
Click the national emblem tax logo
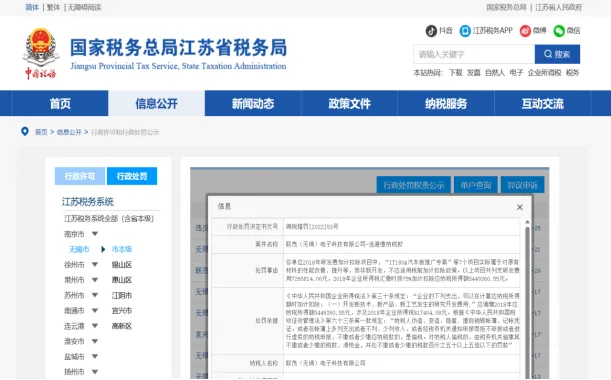click(x=41, y=52)
